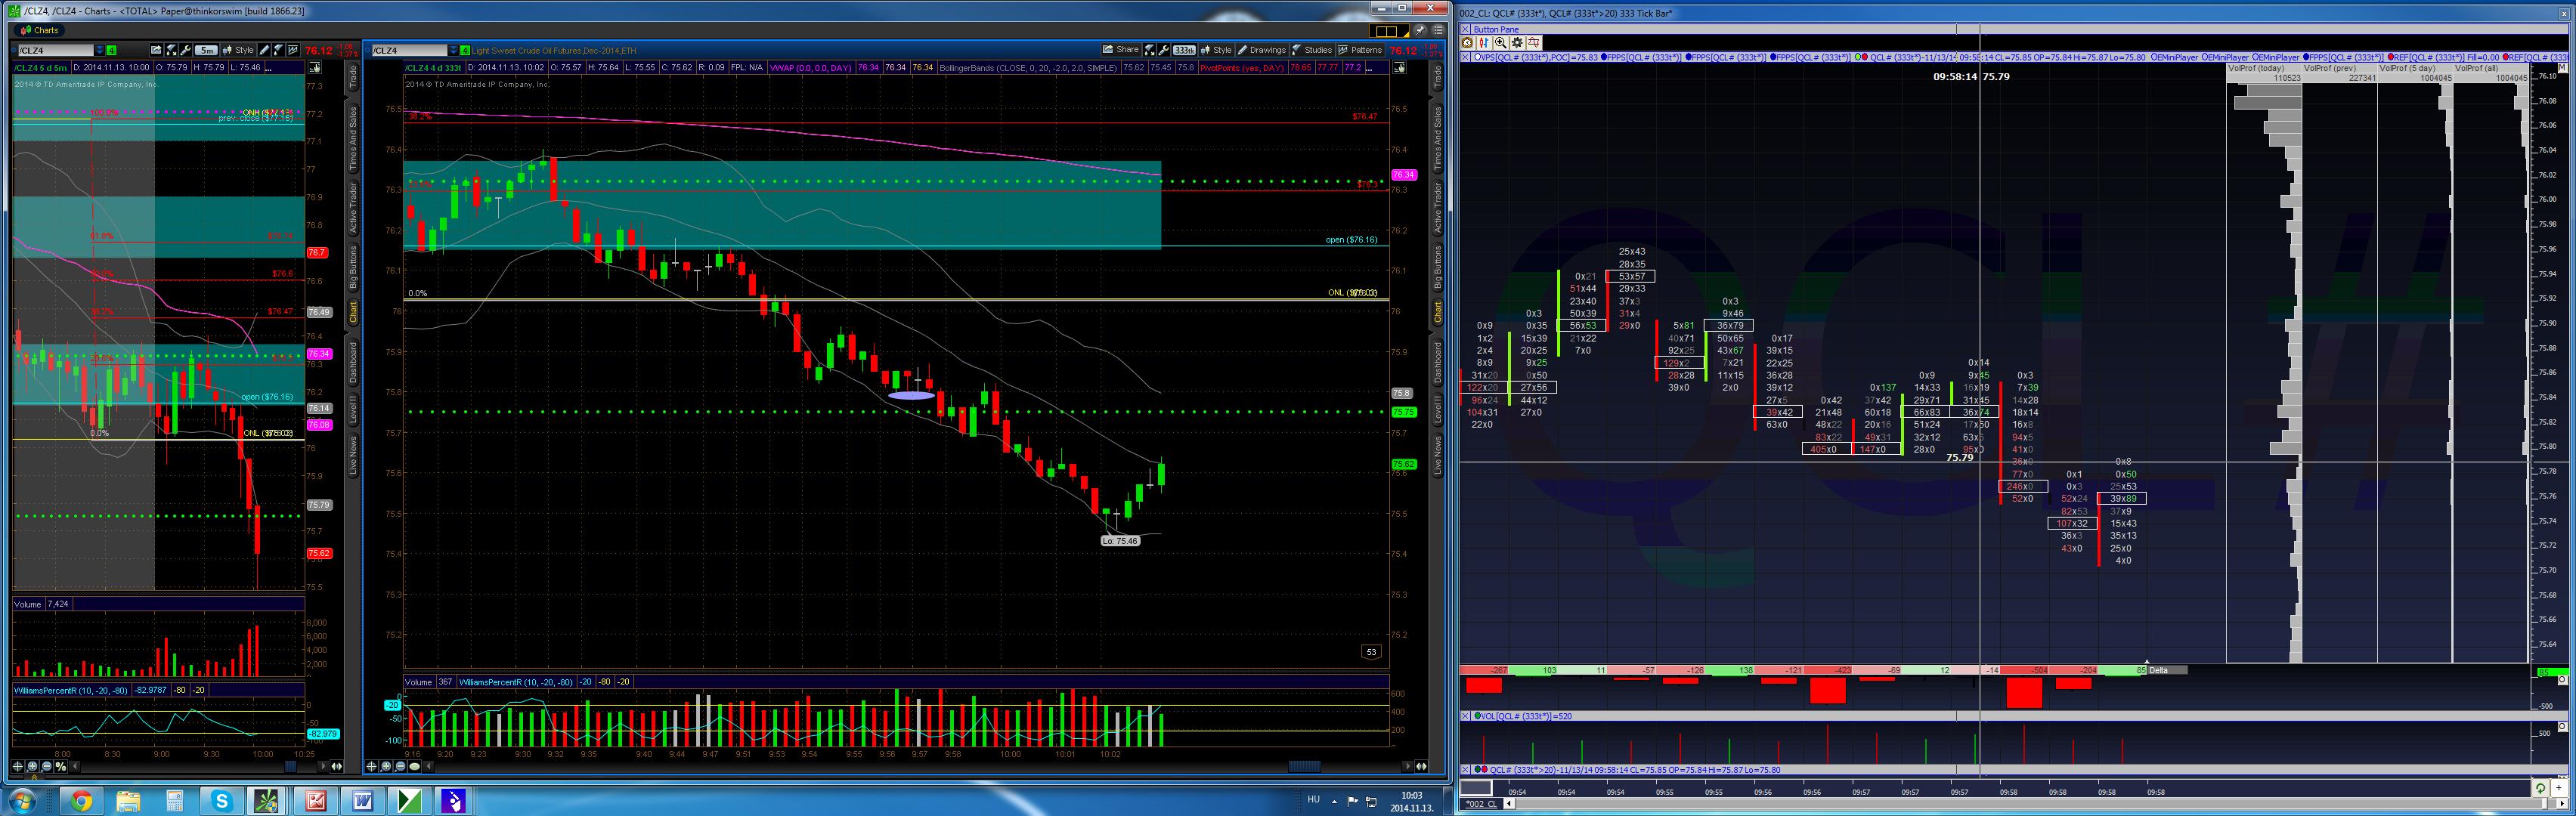The image size is (2576, 816).
Task: Click Share button on main 333t chart
Action: (1121, 50)
